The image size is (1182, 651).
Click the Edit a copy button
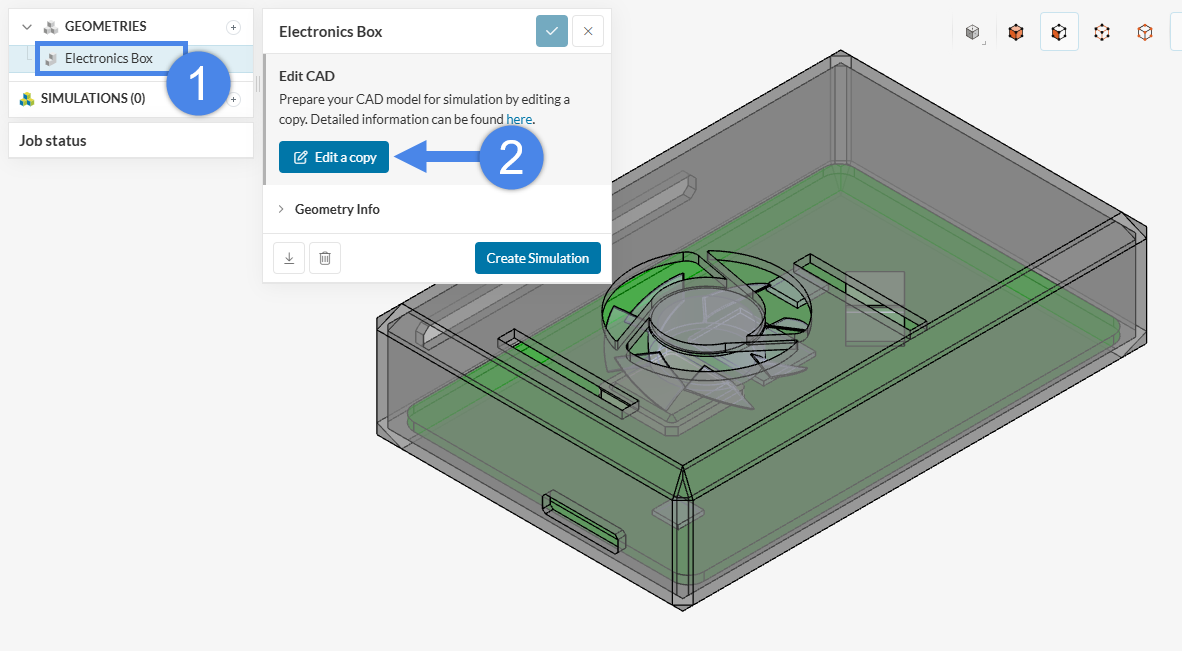click(334, 158)
